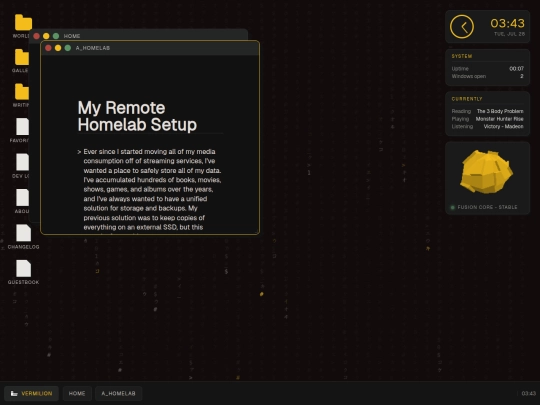Image resolution: width=540 pixels, height=405 pixels.
Task: Click the HOME window title bar text
Action: click(x=72, y=36)
